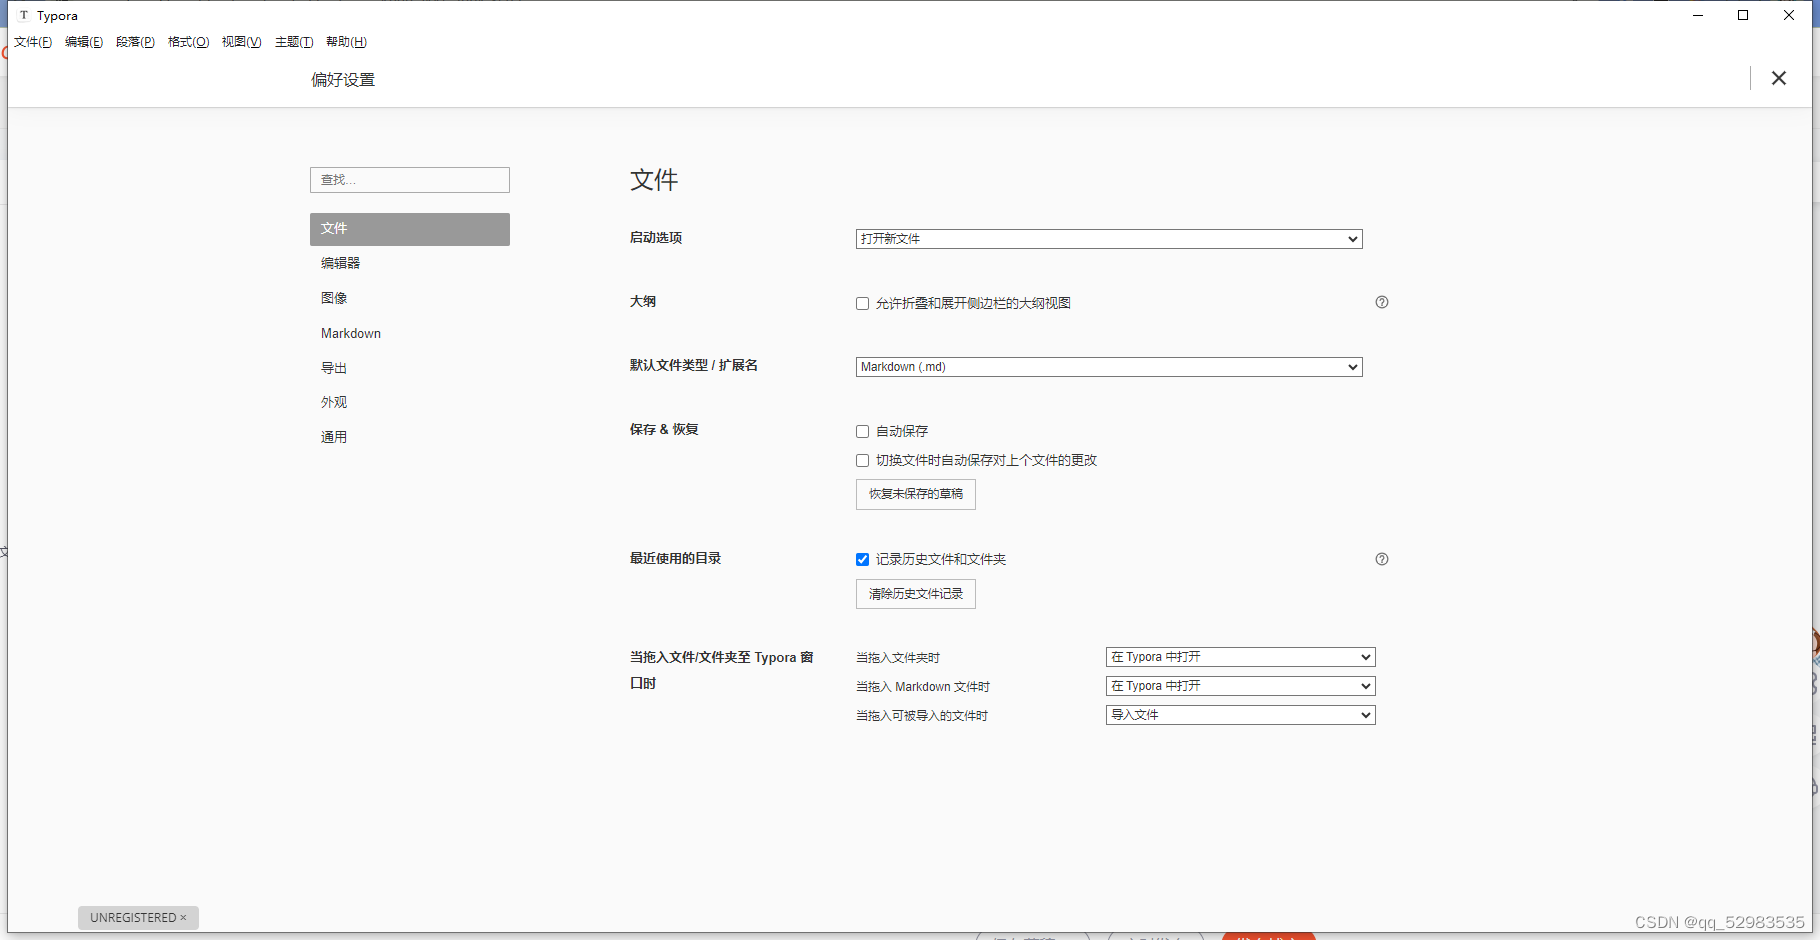Click the 保存 & 恢复 label
The width and height of the screenshot is (1820, 940).
[x=664, y=430]
